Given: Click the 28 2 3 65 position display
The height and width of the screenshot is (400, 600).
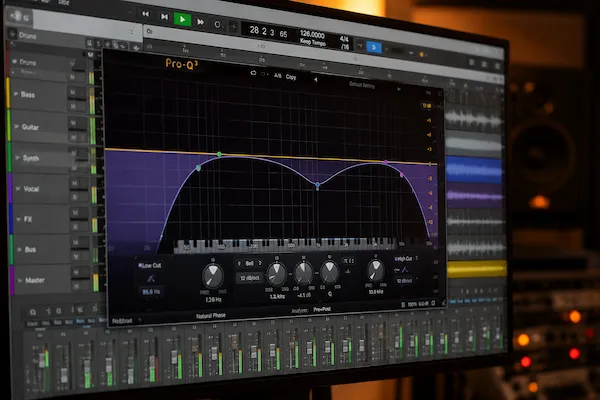Looking at the screenshot, I should [x=268, y=32].
